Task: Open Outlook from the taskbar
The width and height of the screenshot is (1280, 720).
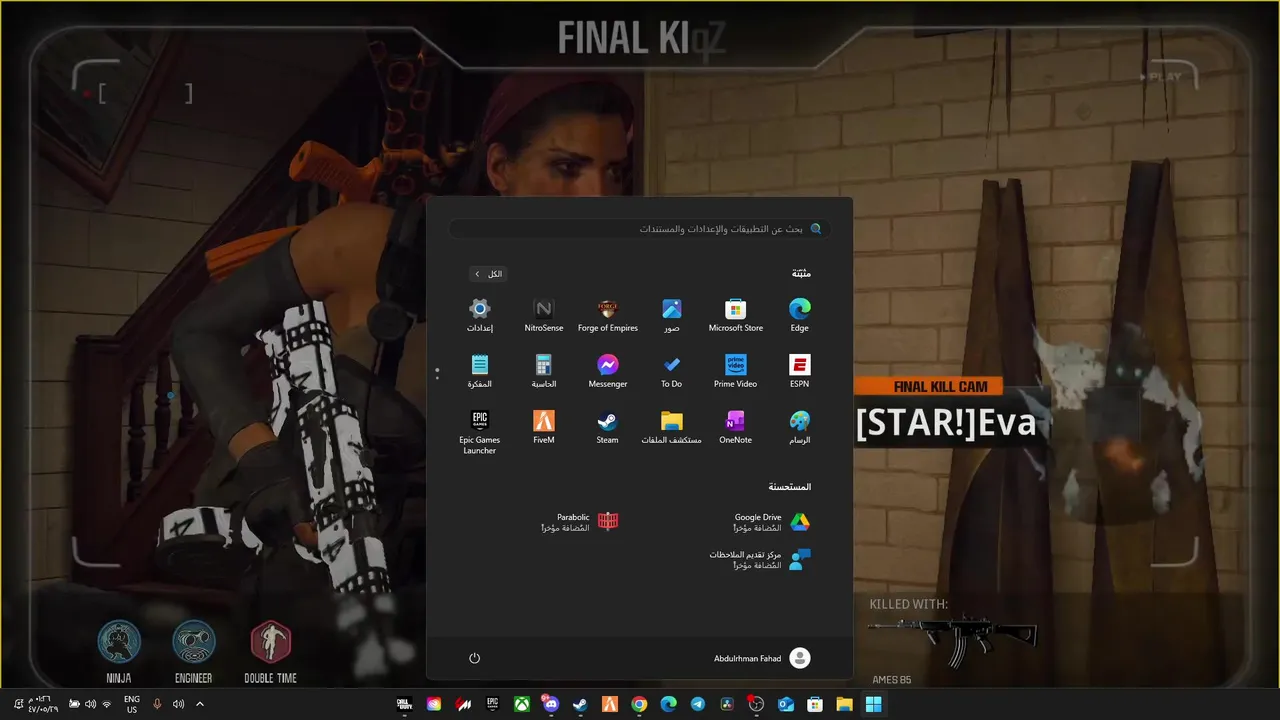Action: pyautogui.click(x=786, y=704)
